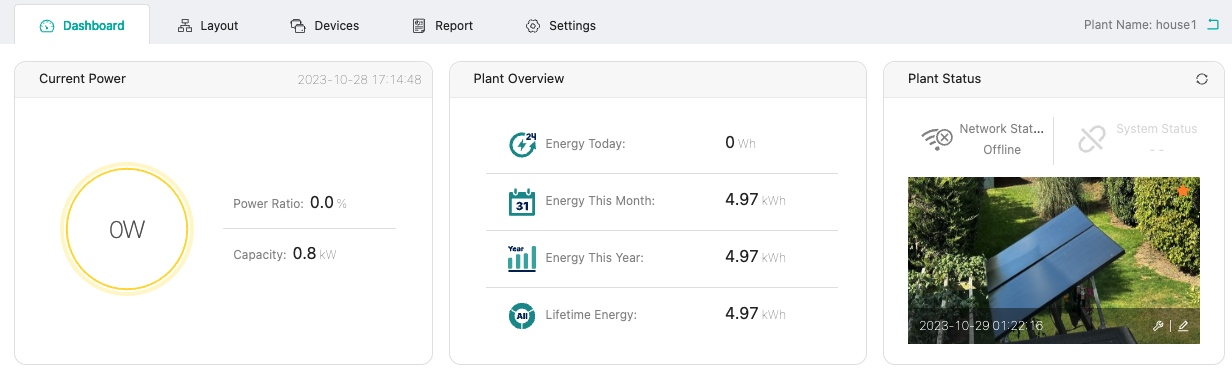Viewport: 1232px width, 368px height.
Task: Click the 0W current power gauge
Action: 127,229
